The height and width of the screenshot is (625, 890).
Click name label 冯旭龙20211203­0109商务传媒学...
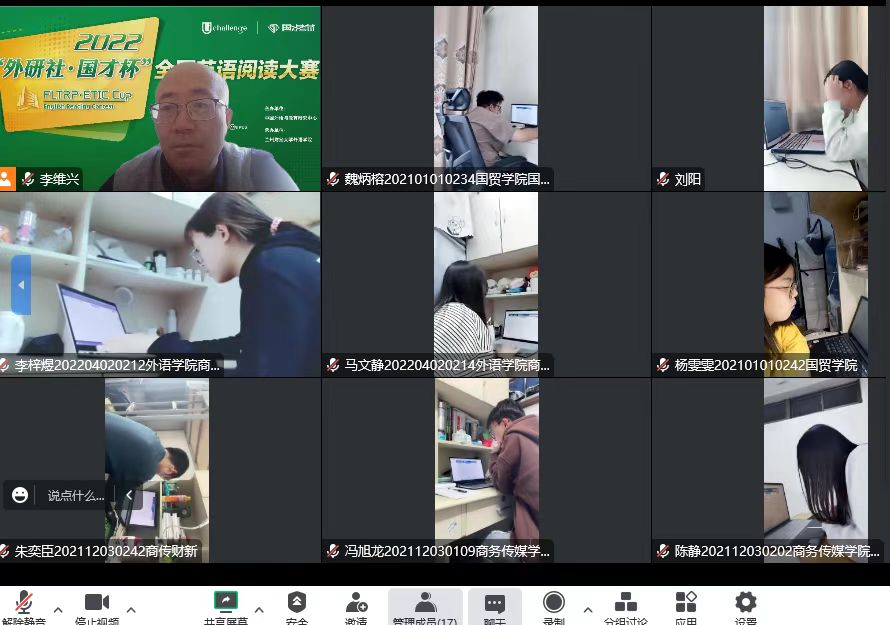click(x=447, y=551)
